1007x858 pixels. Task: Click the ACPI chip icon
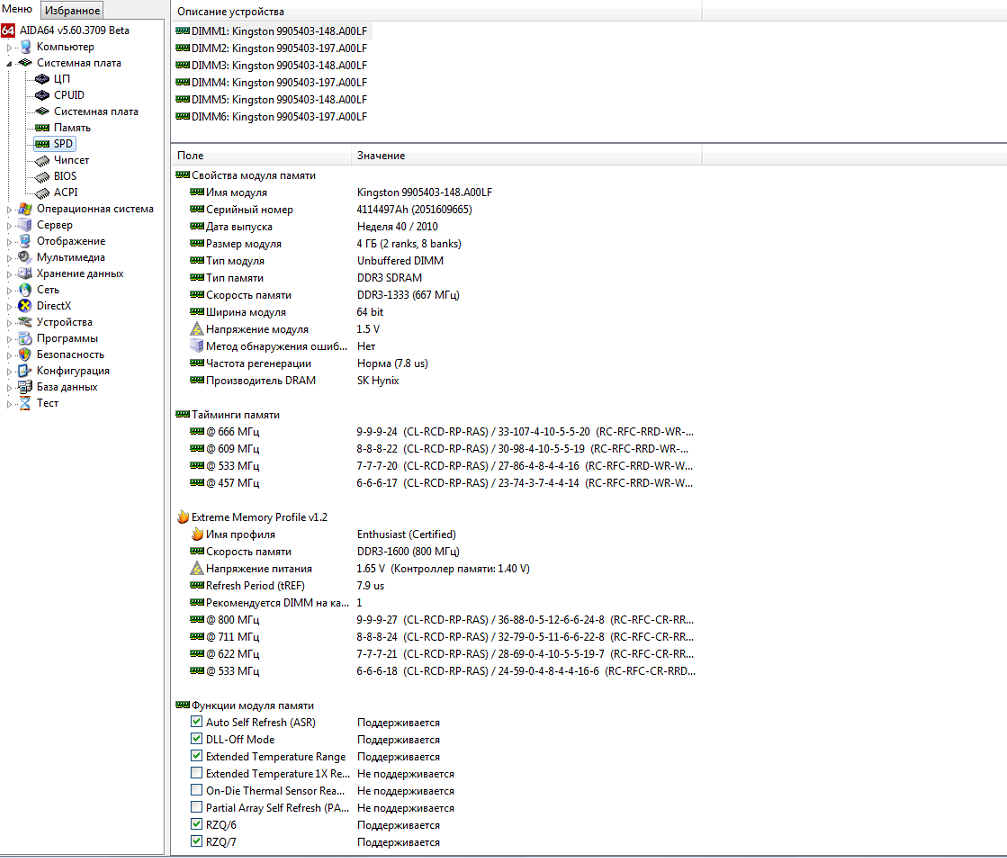click(x=42, y=193)
